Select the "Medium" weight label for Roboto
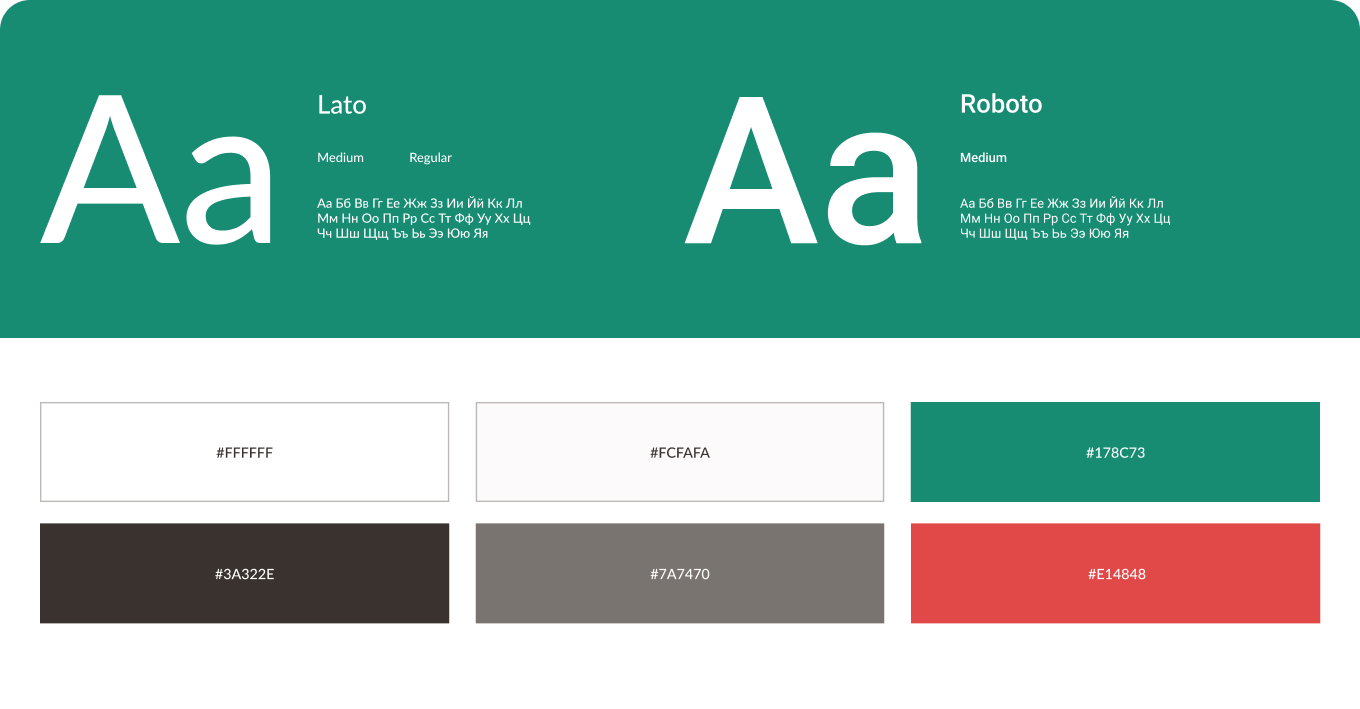The height and width of the screenshot is (709, 1360). (983, 158)
